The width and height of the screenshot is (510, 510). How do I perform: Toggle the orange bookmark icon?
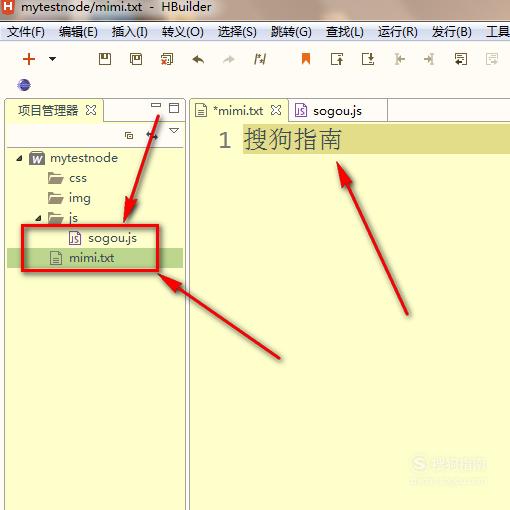306,59
